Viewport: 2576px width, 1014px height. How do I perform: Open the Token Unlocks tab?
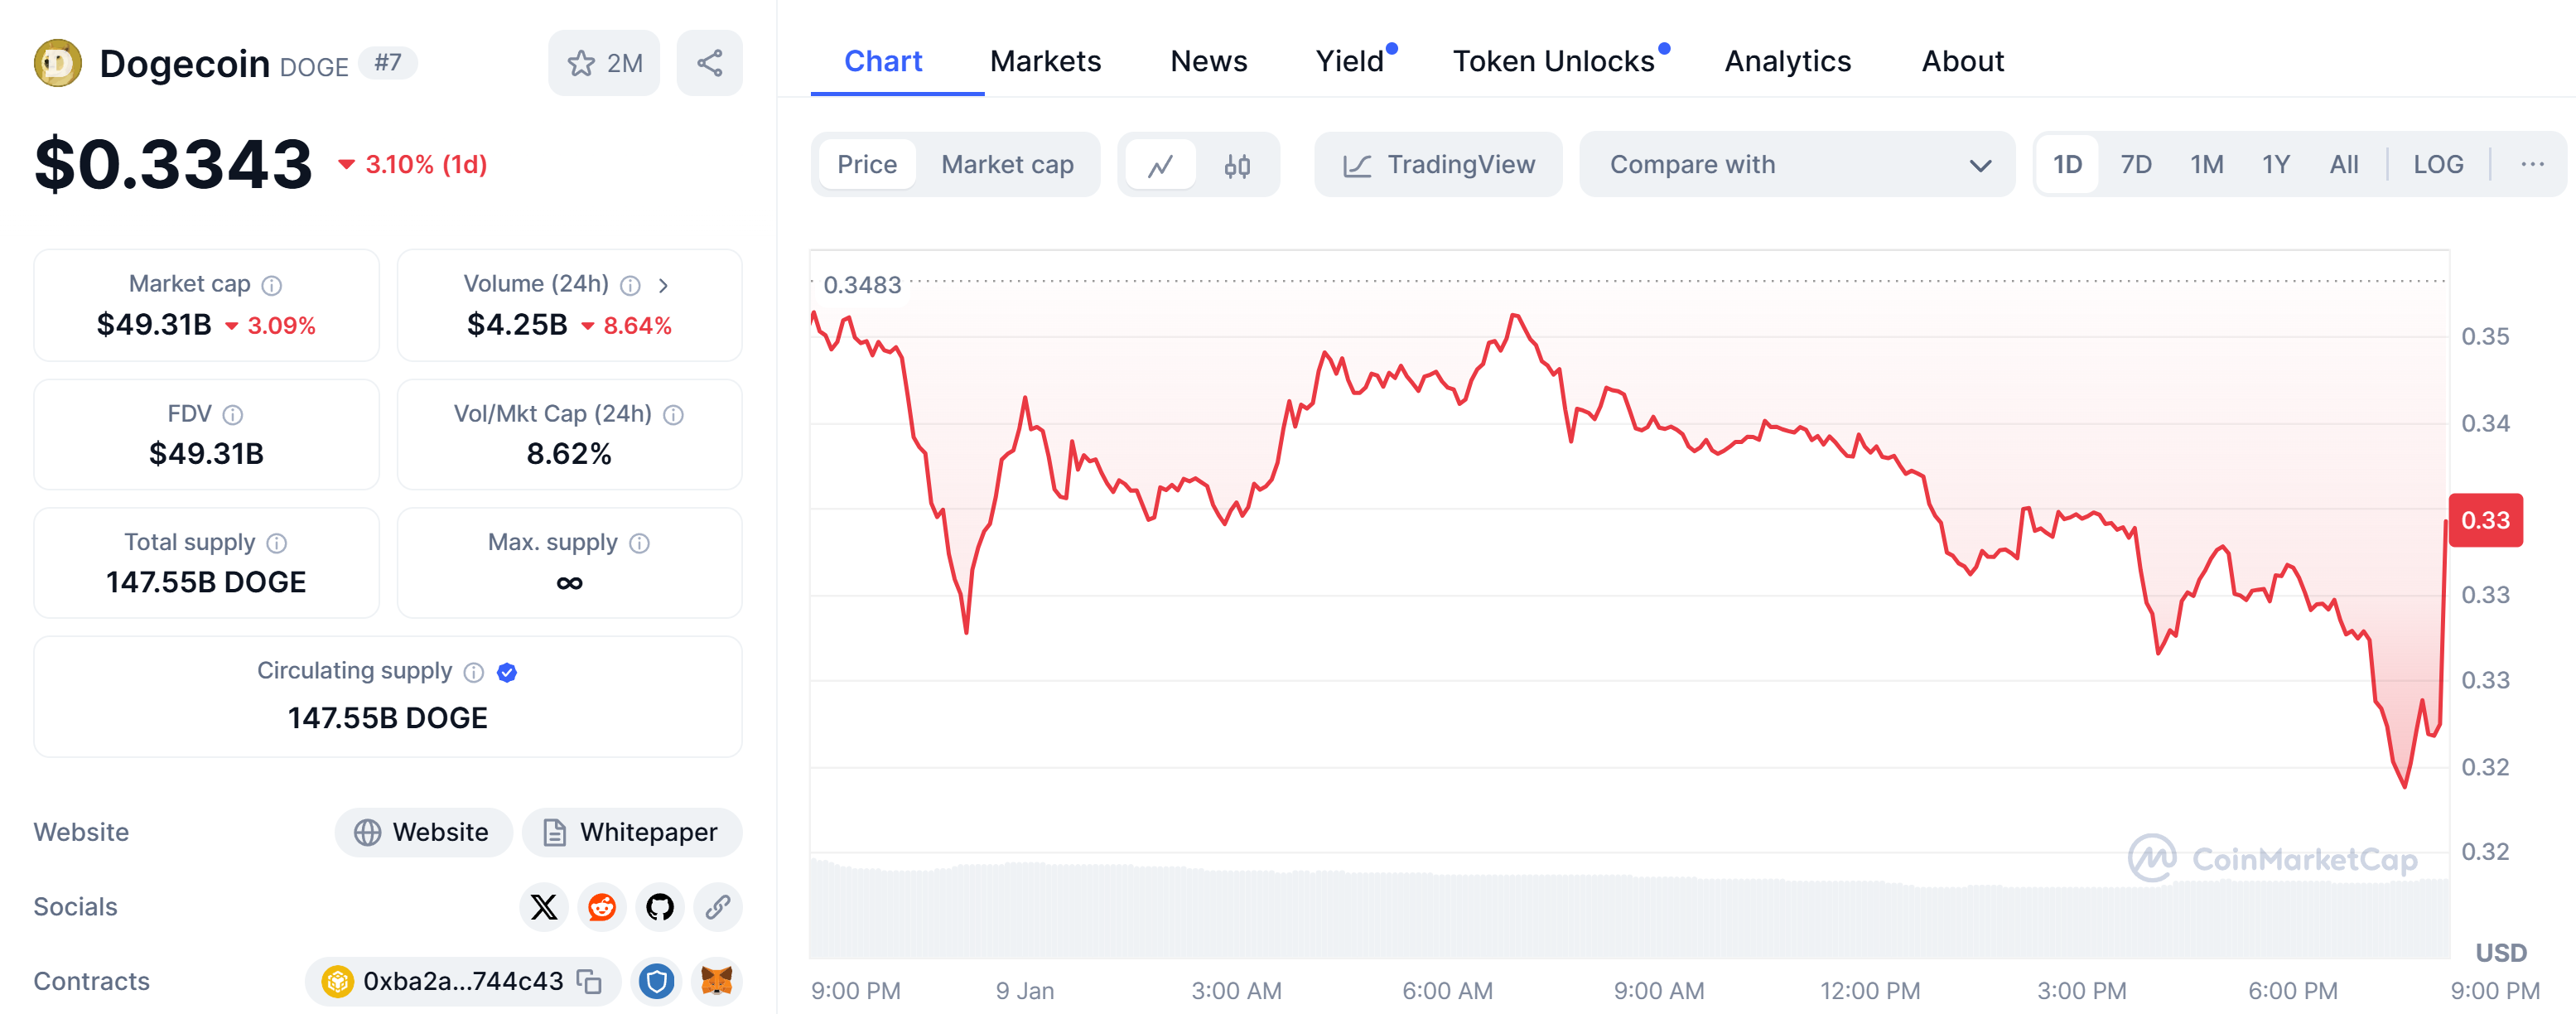click(1553, 62)
